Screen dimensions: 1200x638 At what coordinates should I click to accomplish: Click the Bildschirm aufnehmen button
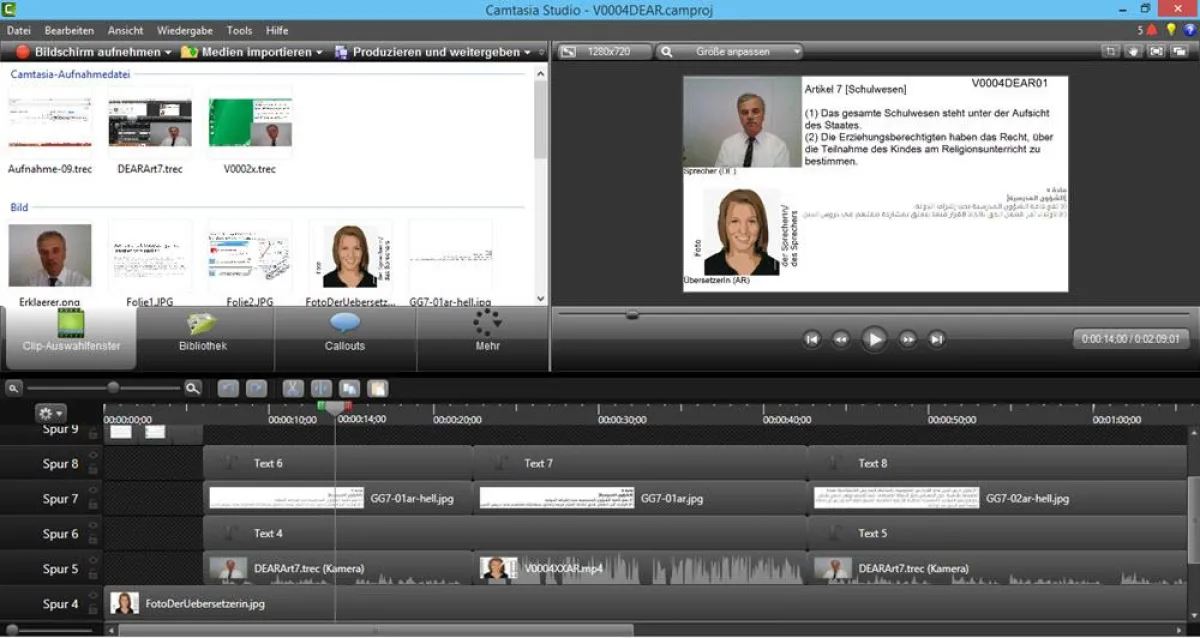point(85,51)
